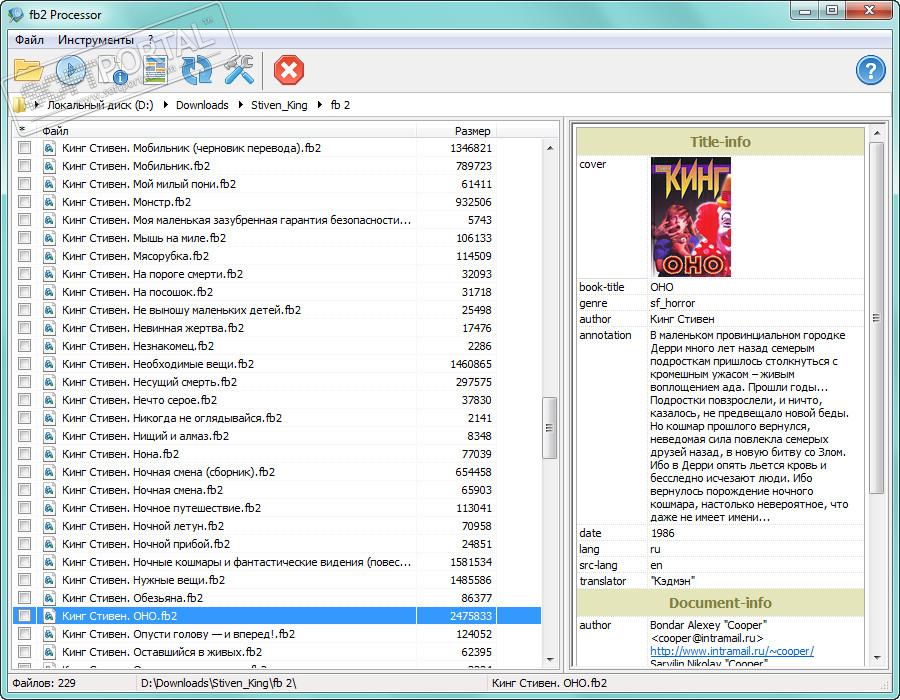Check the box for Мобильник (черновик перевода).fb2
Screen dimensions: 900x700
(24, 148)
